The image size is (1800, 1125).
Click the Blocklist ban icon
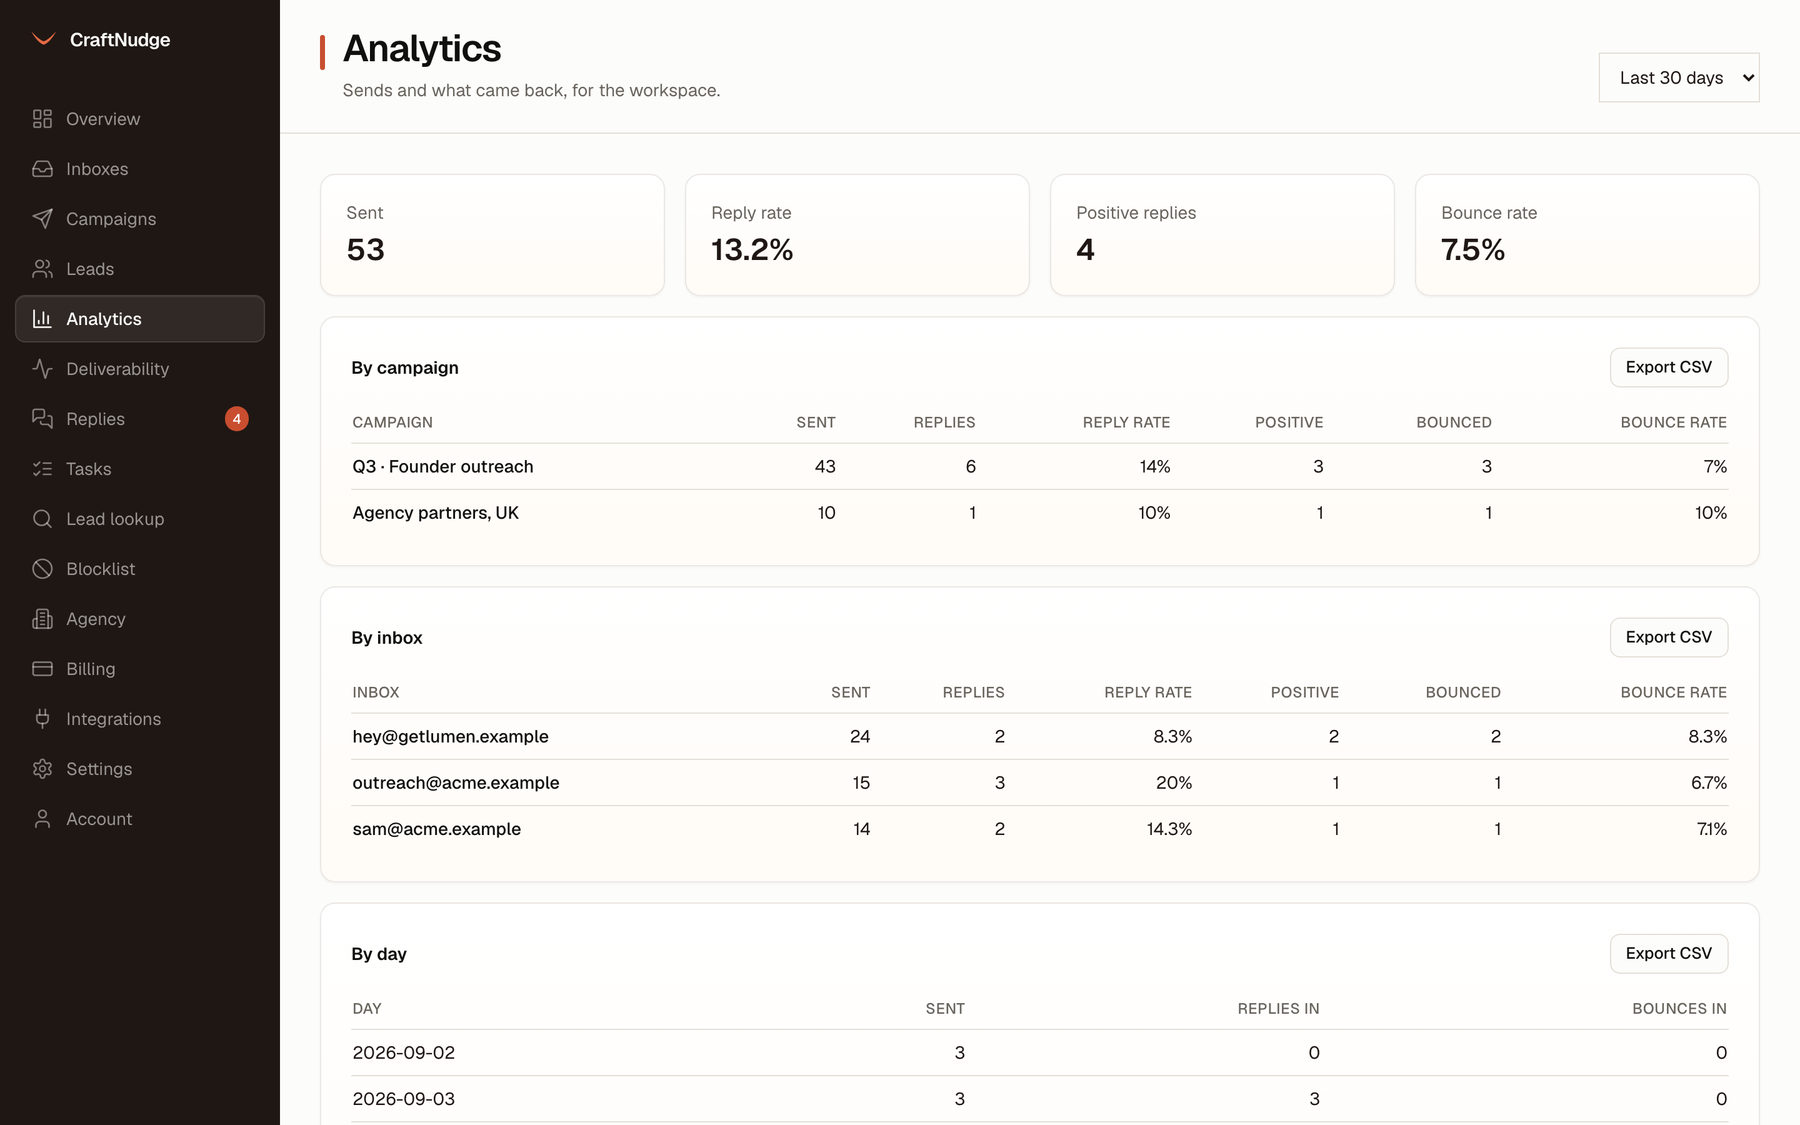tap(42, 569)
